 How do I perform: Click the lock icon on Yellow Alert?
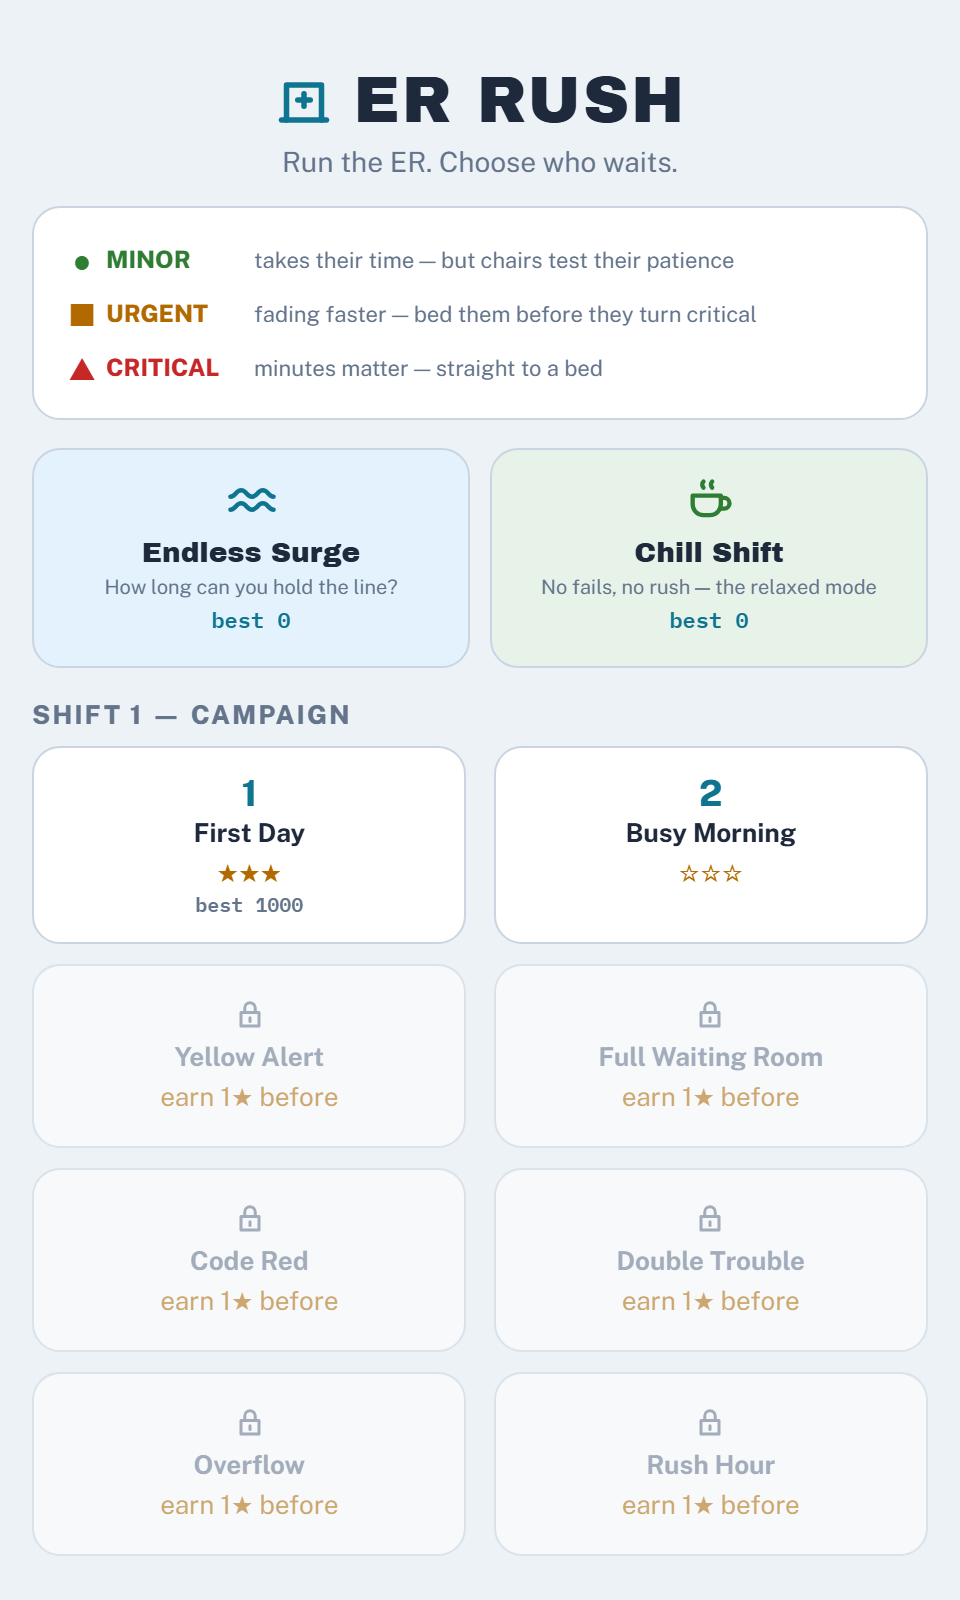tap(250, 1015)
